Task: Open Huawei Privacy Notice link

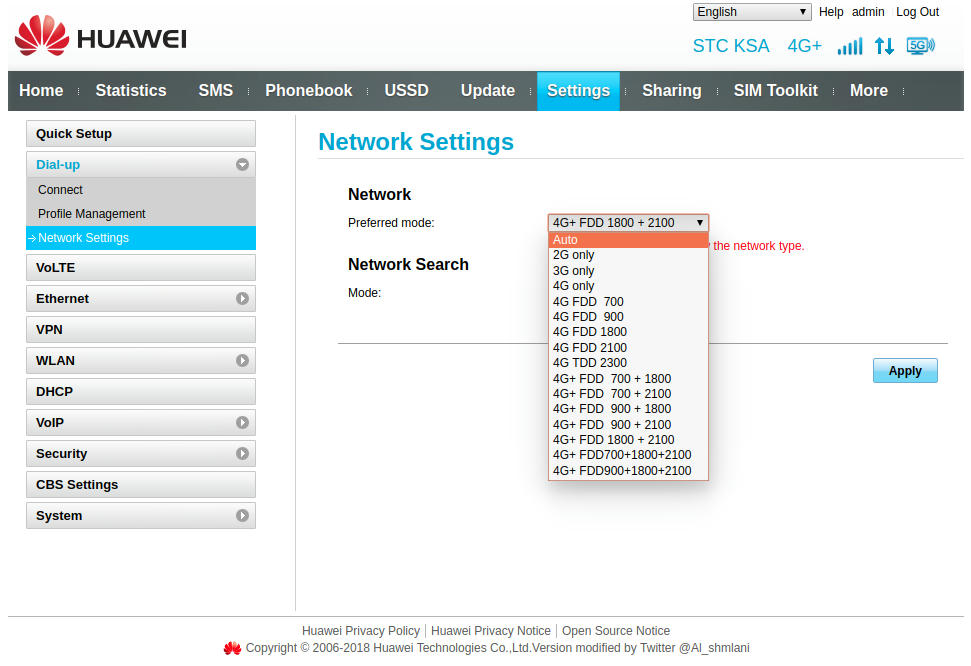Action: 490,631
